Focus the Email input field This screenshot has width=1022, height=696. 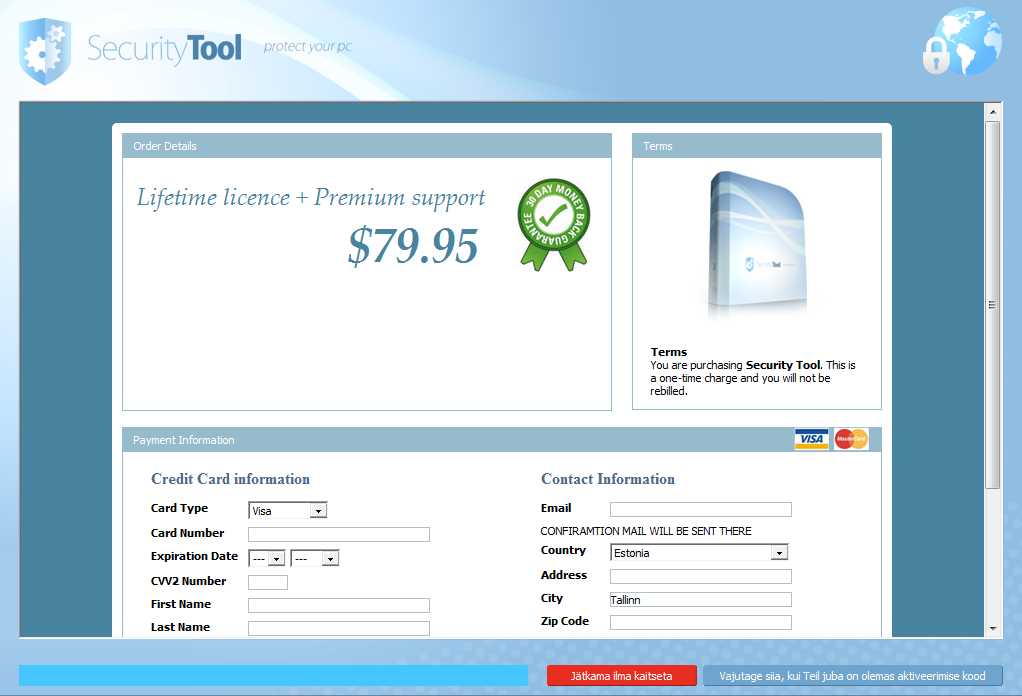[x=701, y=510]
